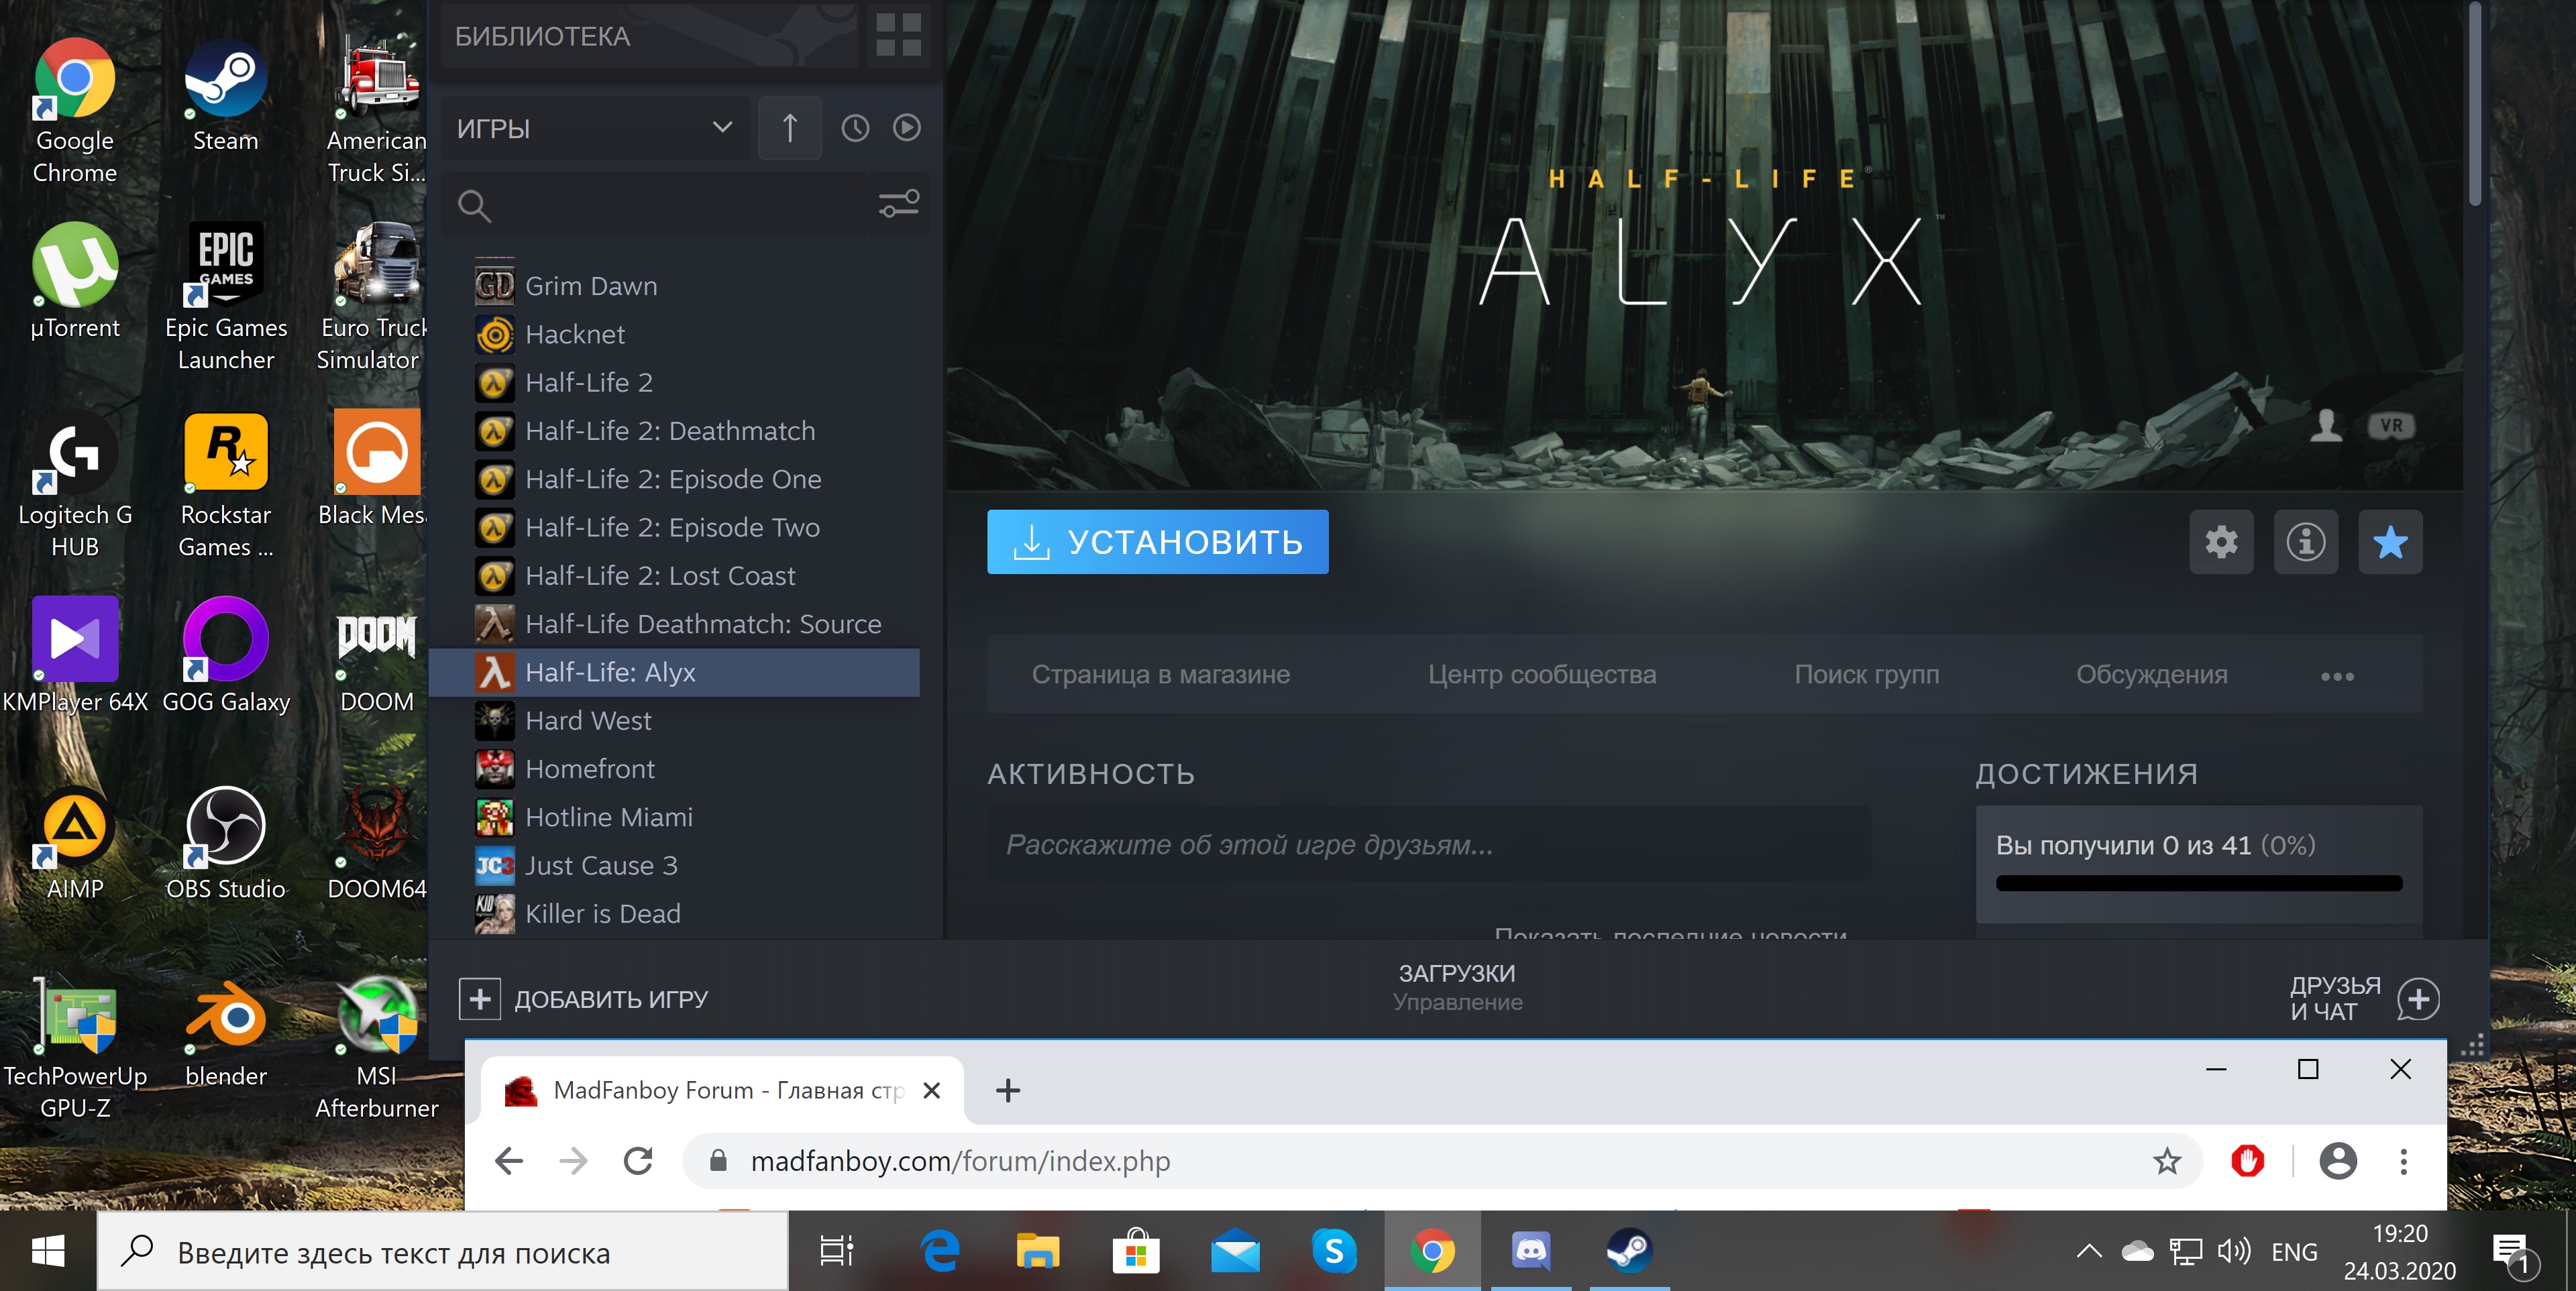Image resolution: width=2576 pixels, height=1291 pixels.
Task: Click the УСТАНОВИТЬ install button
Action: point(1157,542)
